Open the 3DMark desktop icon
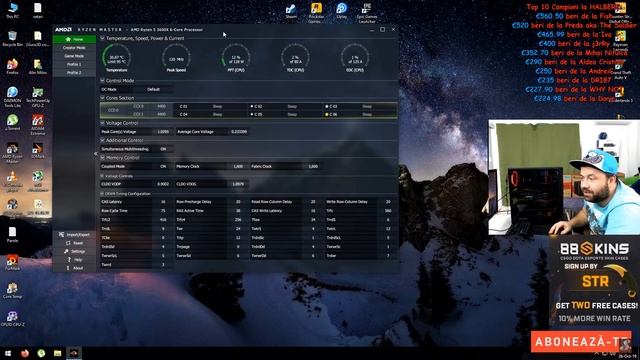This screenshot has height=360, width=640. (38, 150)
